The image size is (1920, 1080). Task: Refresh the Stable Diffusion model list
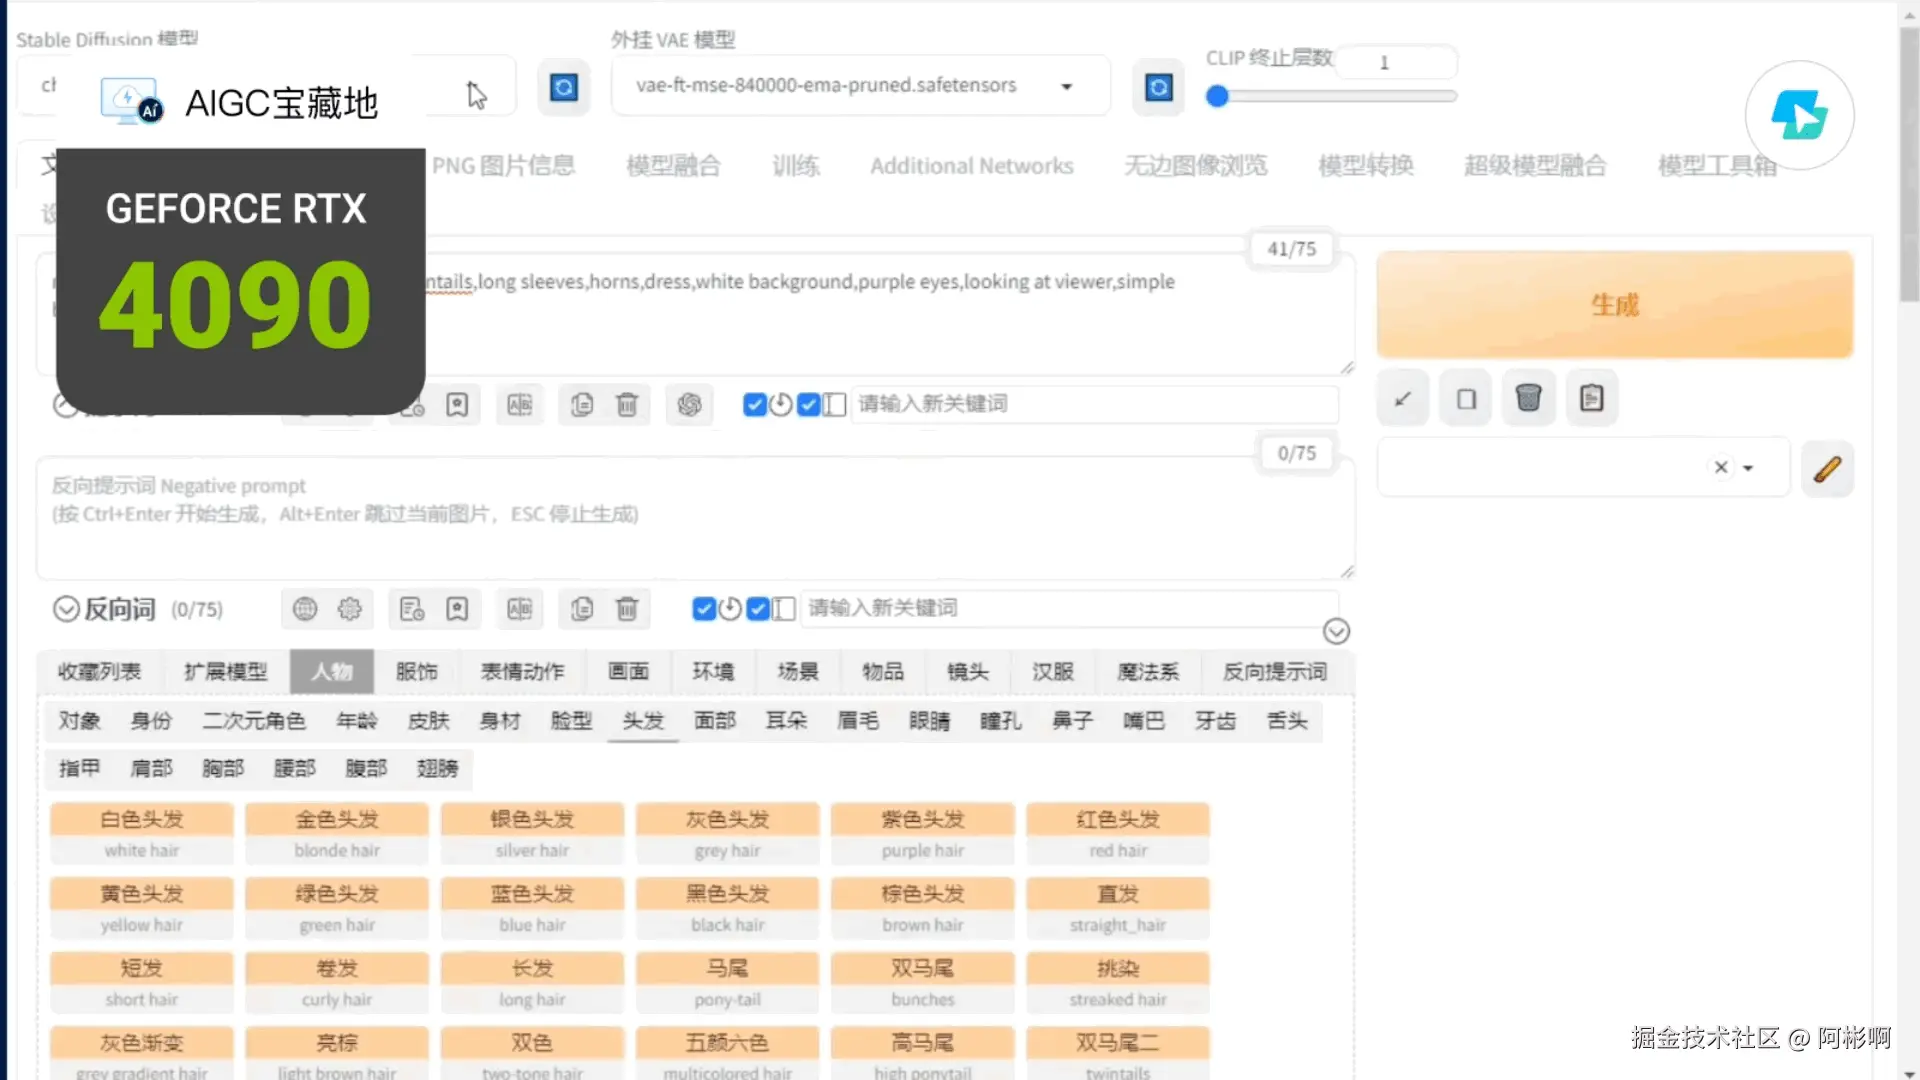point(564,88)
